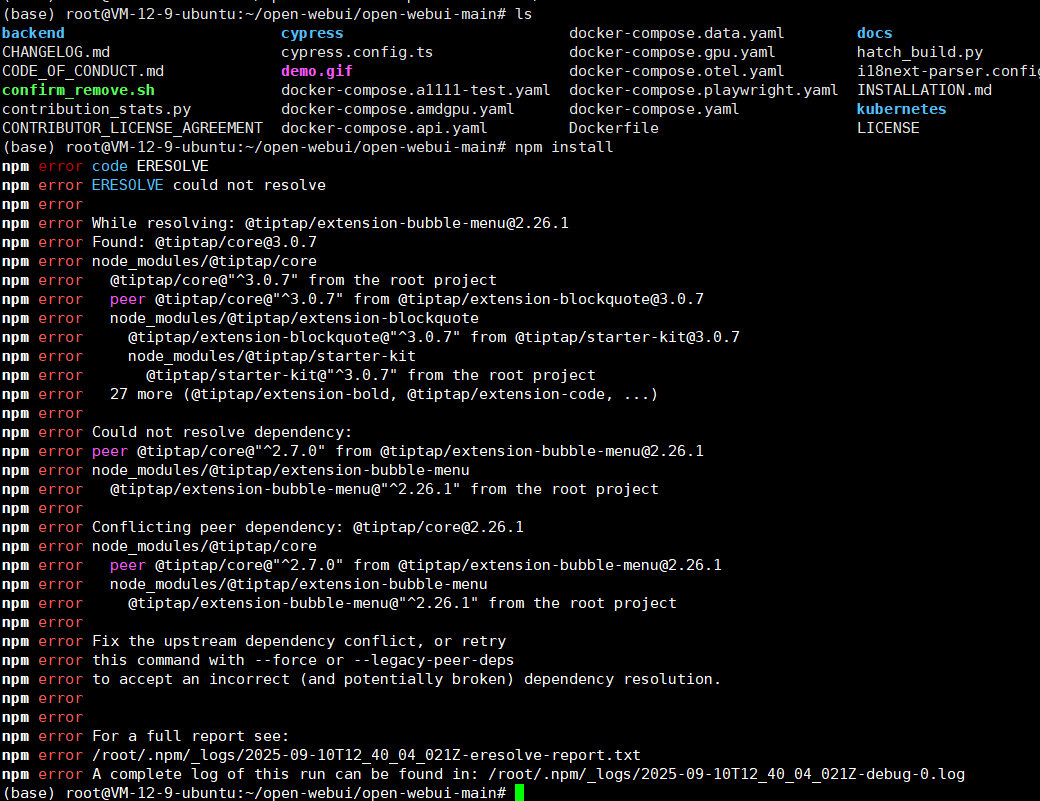Screen dimensions: 1040x801
Task: Click 'docker-compose.data.yaml' file name
Action: tap(677, 33)
